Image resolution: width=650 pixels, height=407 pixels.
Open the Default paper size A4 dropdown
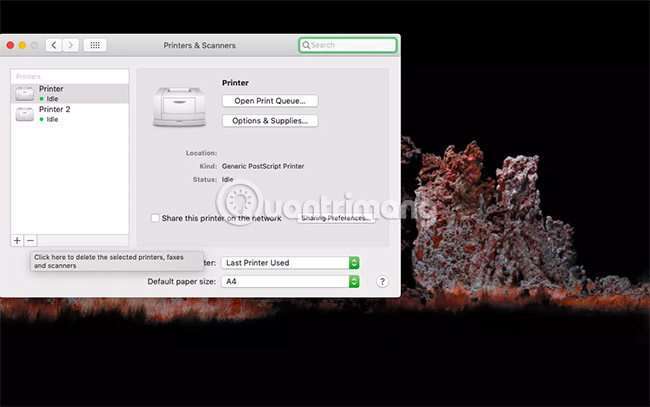[290, 281]
